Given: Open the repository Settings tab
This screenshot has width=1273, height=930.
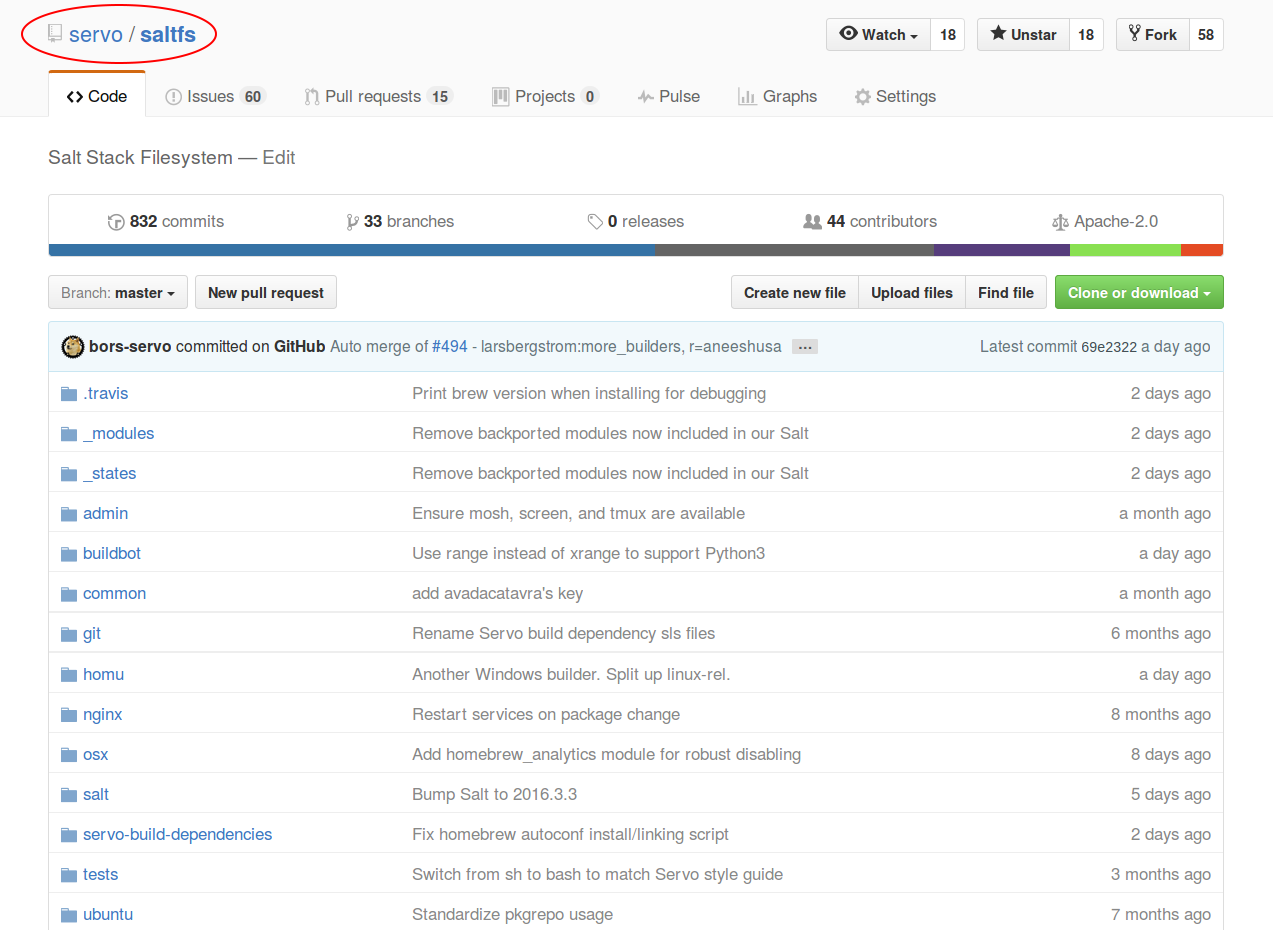Looking at the screenshot, I should tap(895, 97).
